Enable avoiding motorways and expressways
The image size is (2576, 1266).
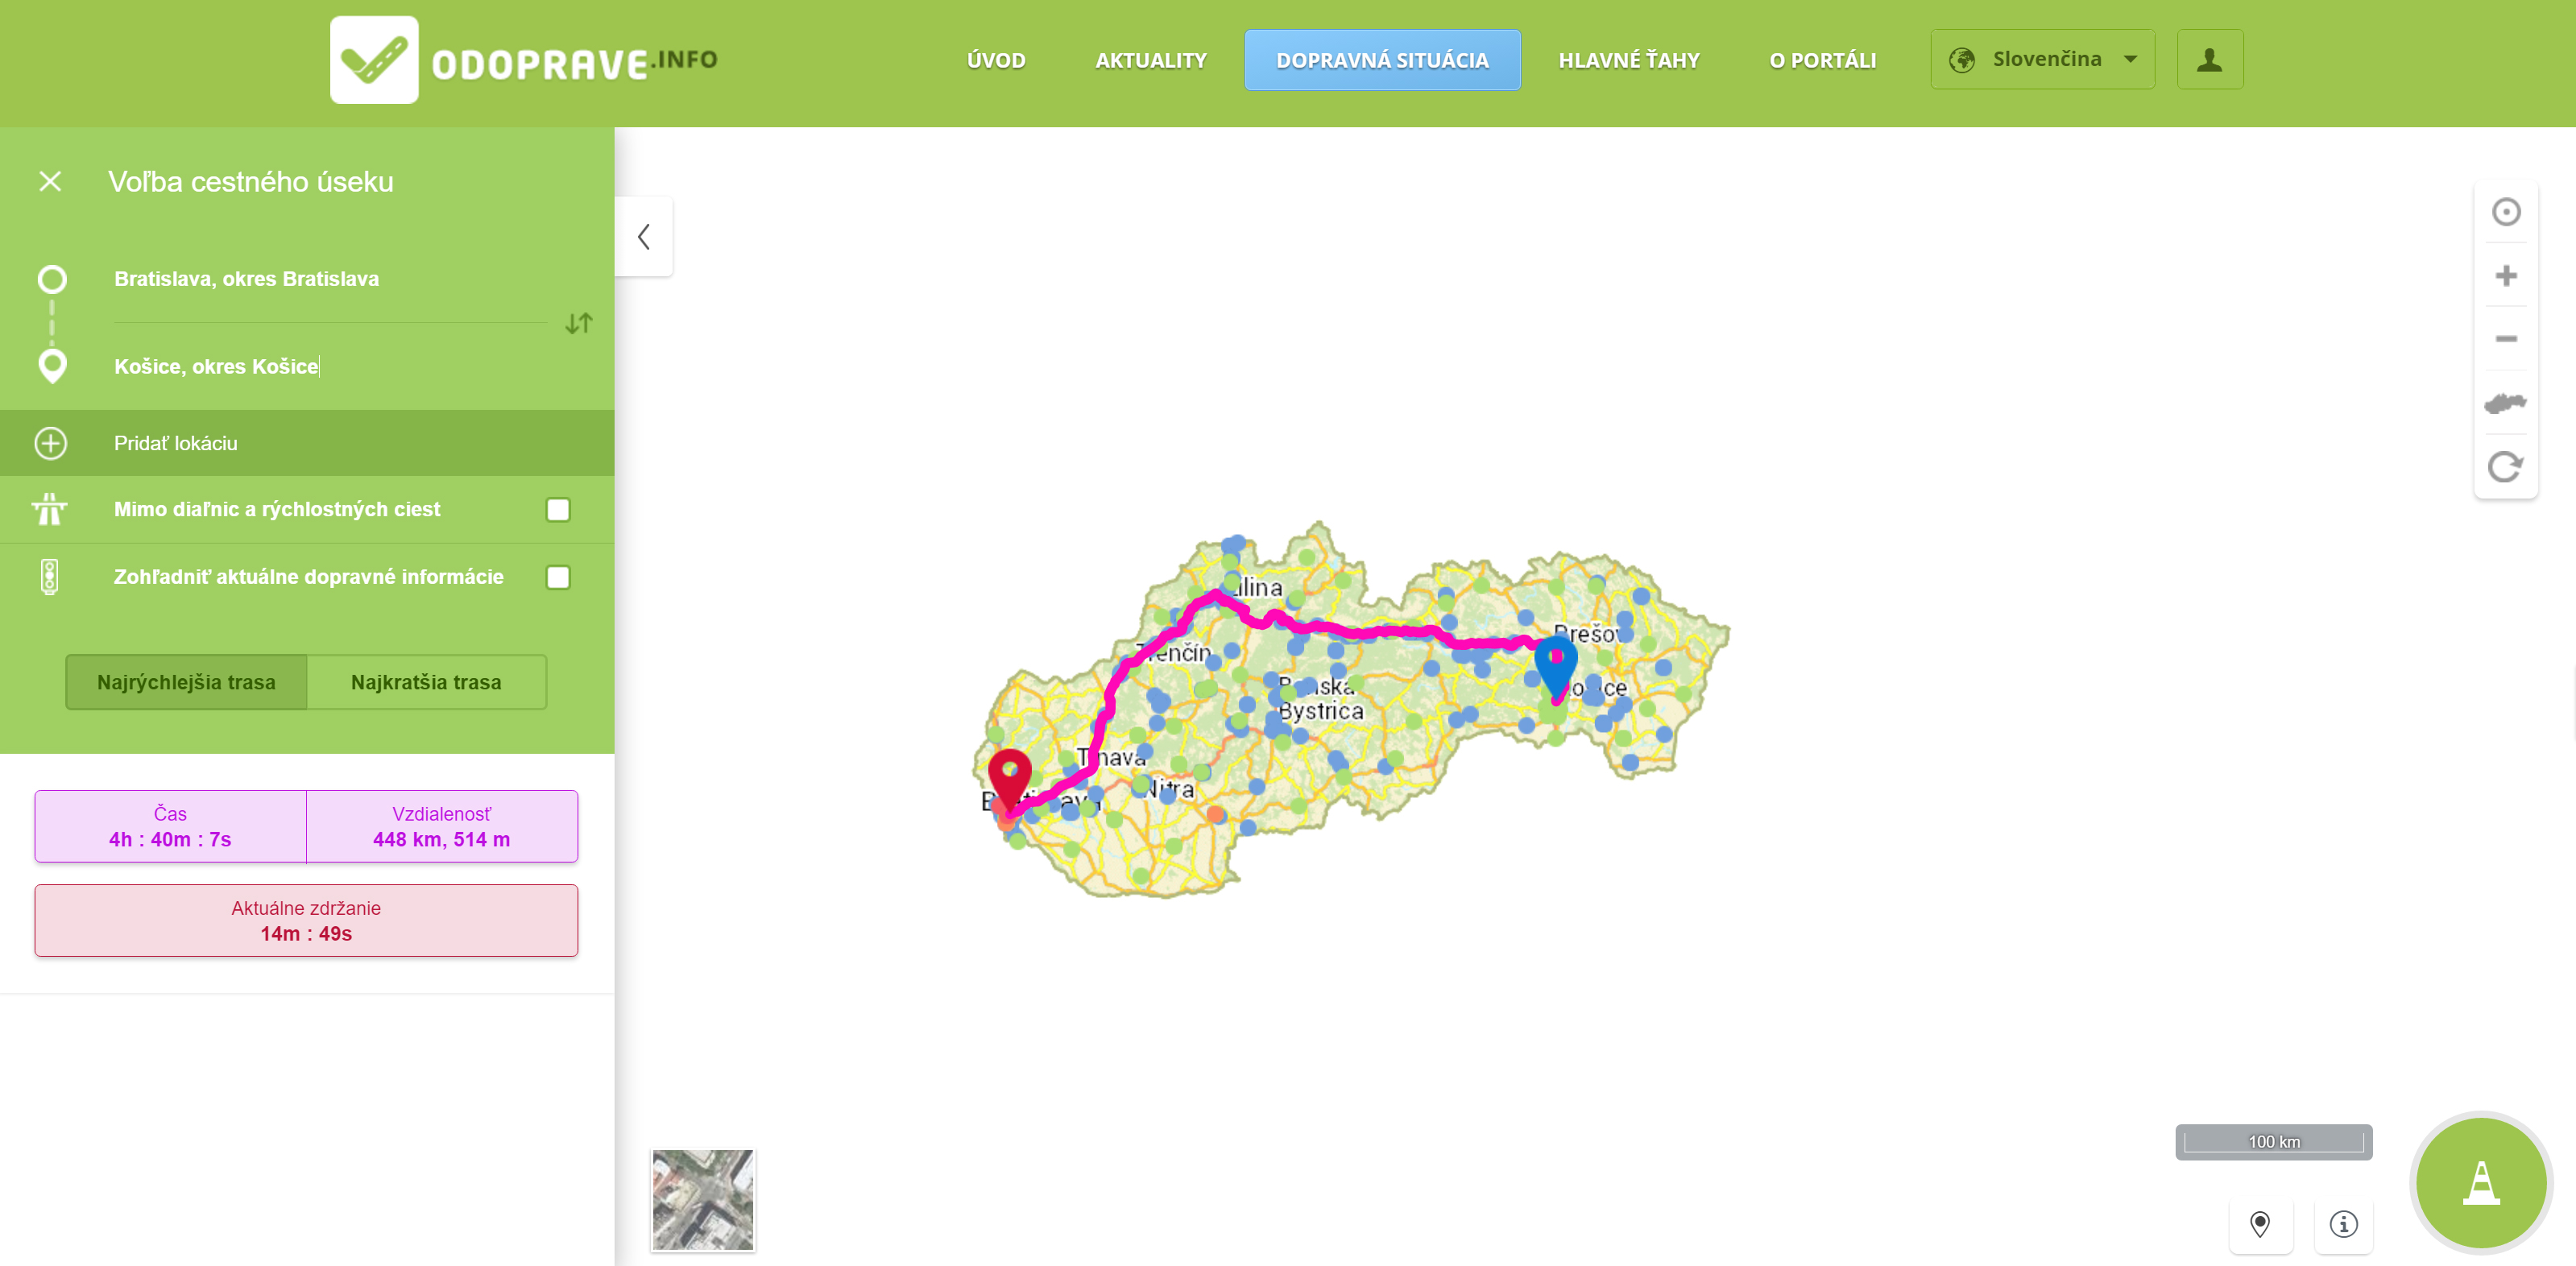(x=558, y=510)
